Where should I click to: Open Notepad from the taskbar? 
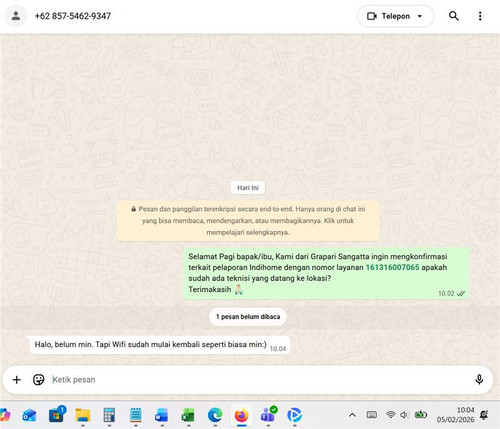(x=135, y=415)
